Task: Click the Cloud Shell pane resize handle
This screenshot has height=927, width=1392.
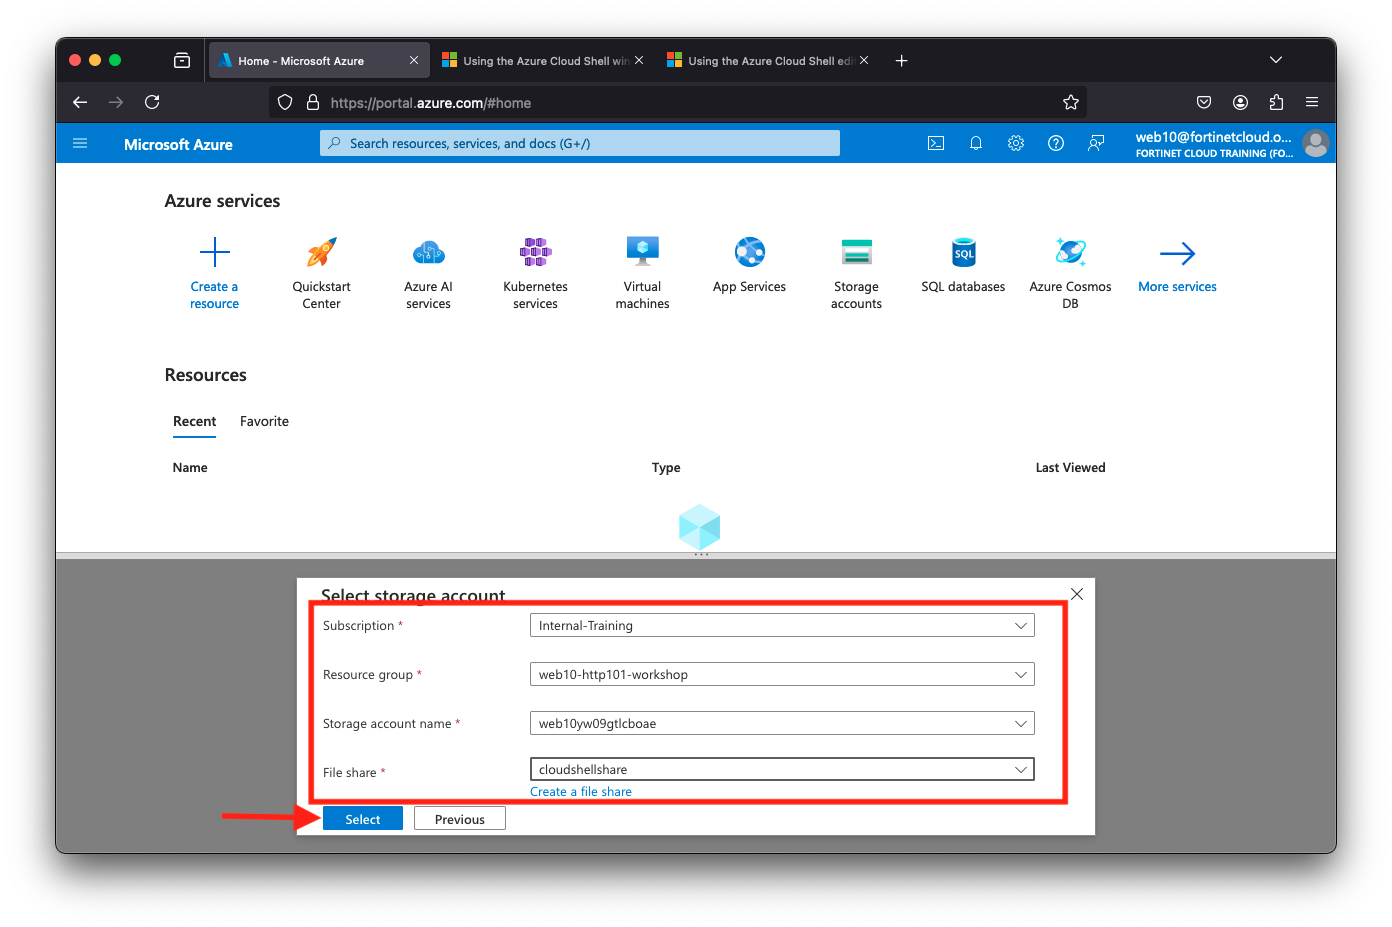Action: [x=701, y=554]
